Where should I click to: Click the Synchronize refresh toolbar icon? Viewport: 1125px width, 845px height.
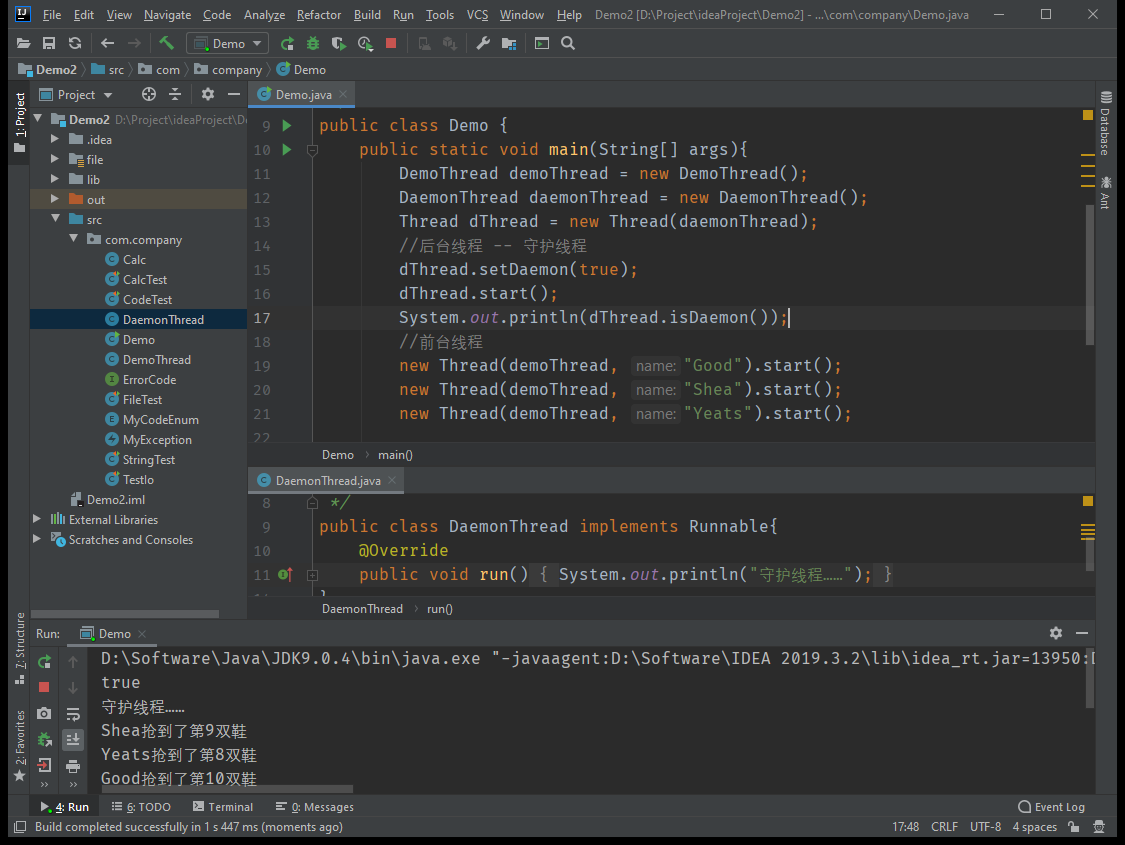click(75, 44)
